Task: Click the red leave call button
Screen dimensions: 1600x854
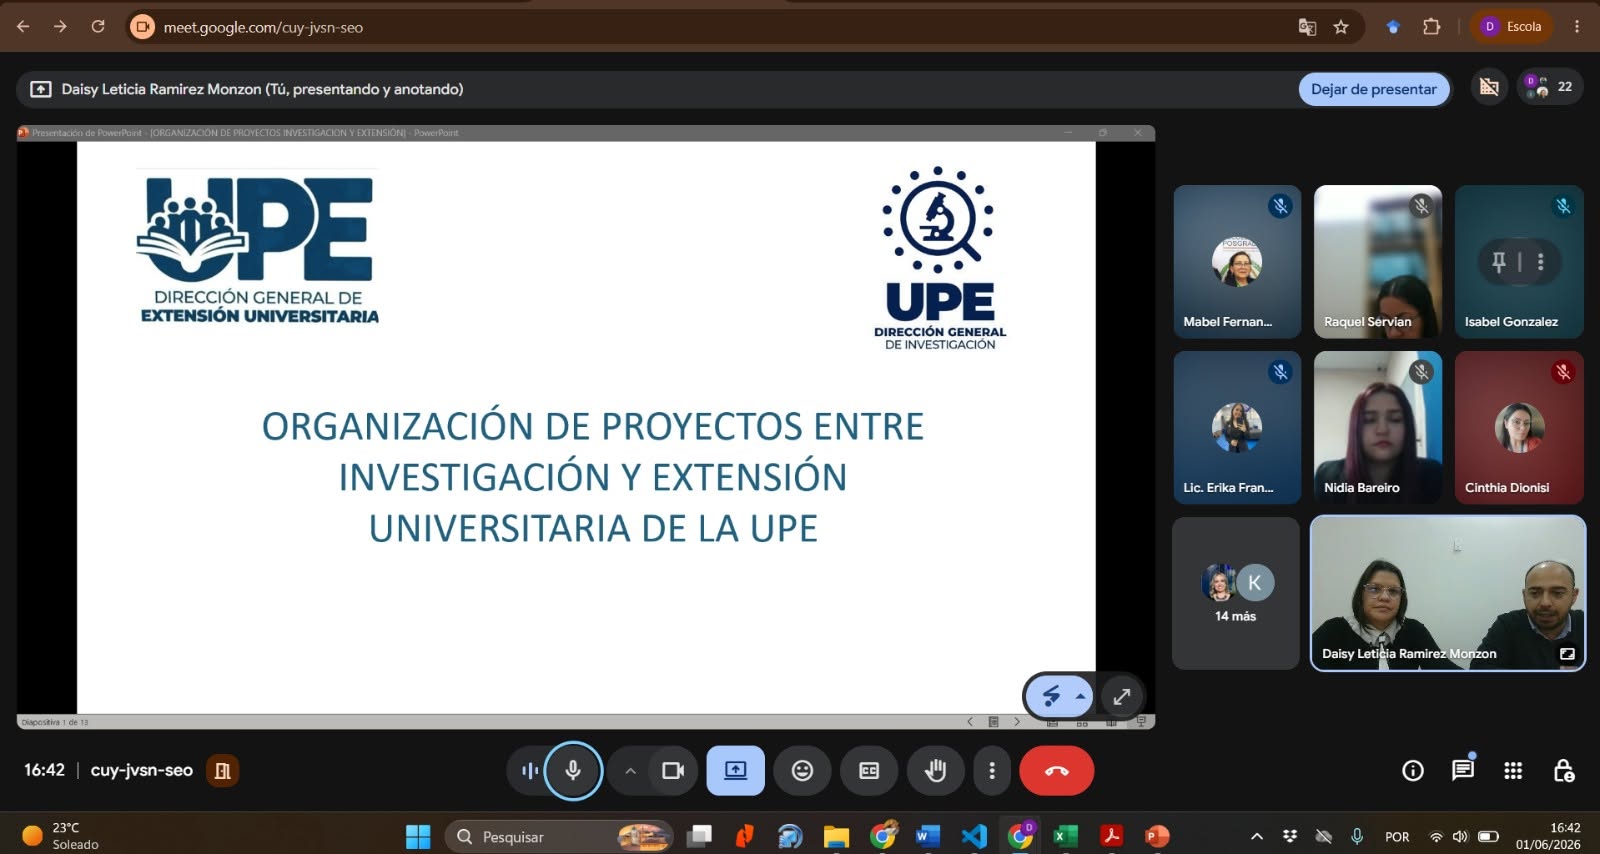Action: (x=1056, y=771)
